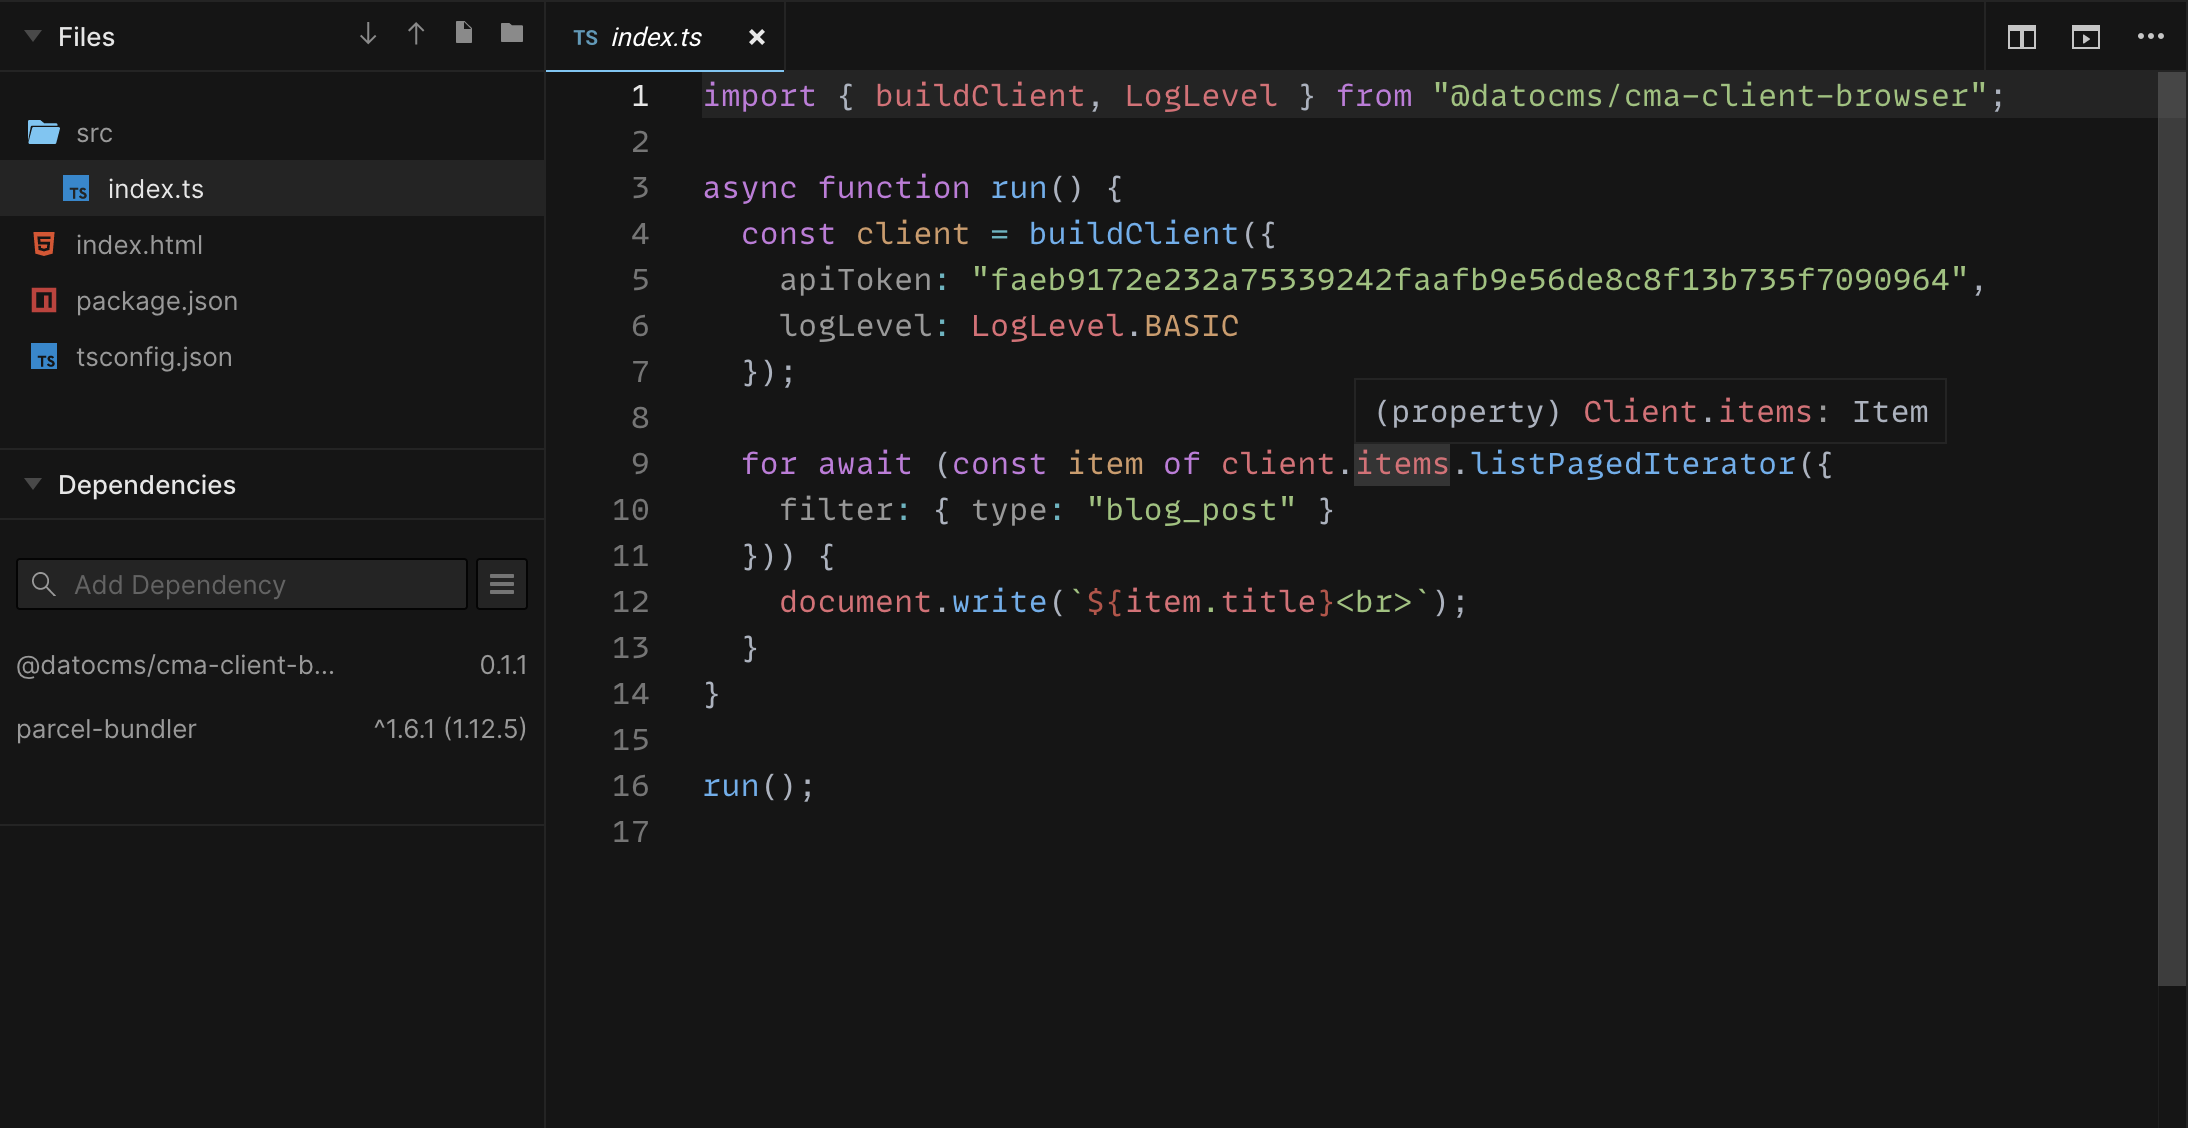Click the export sandbox down-arrow icon

pos(368,33)
